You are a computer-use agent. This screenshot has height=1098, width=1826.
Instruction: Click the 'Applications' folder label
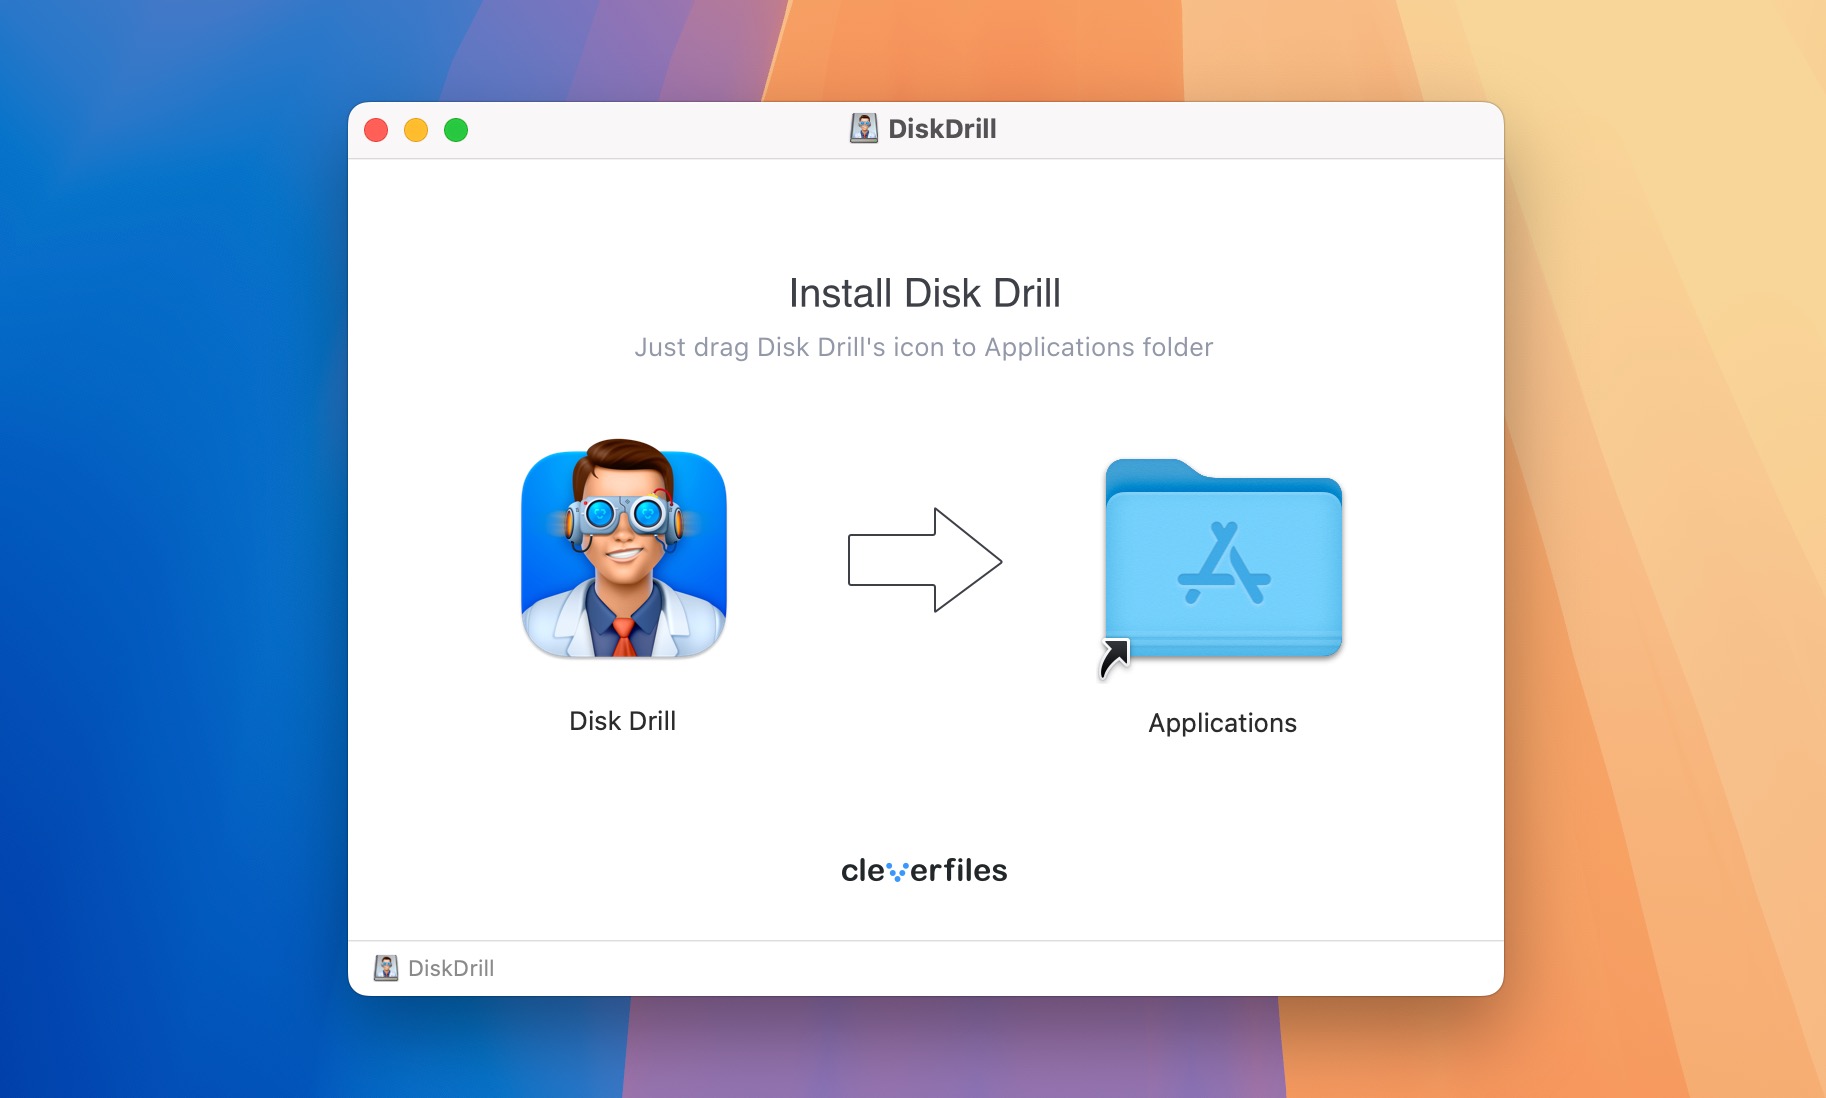pos(1222,723)
